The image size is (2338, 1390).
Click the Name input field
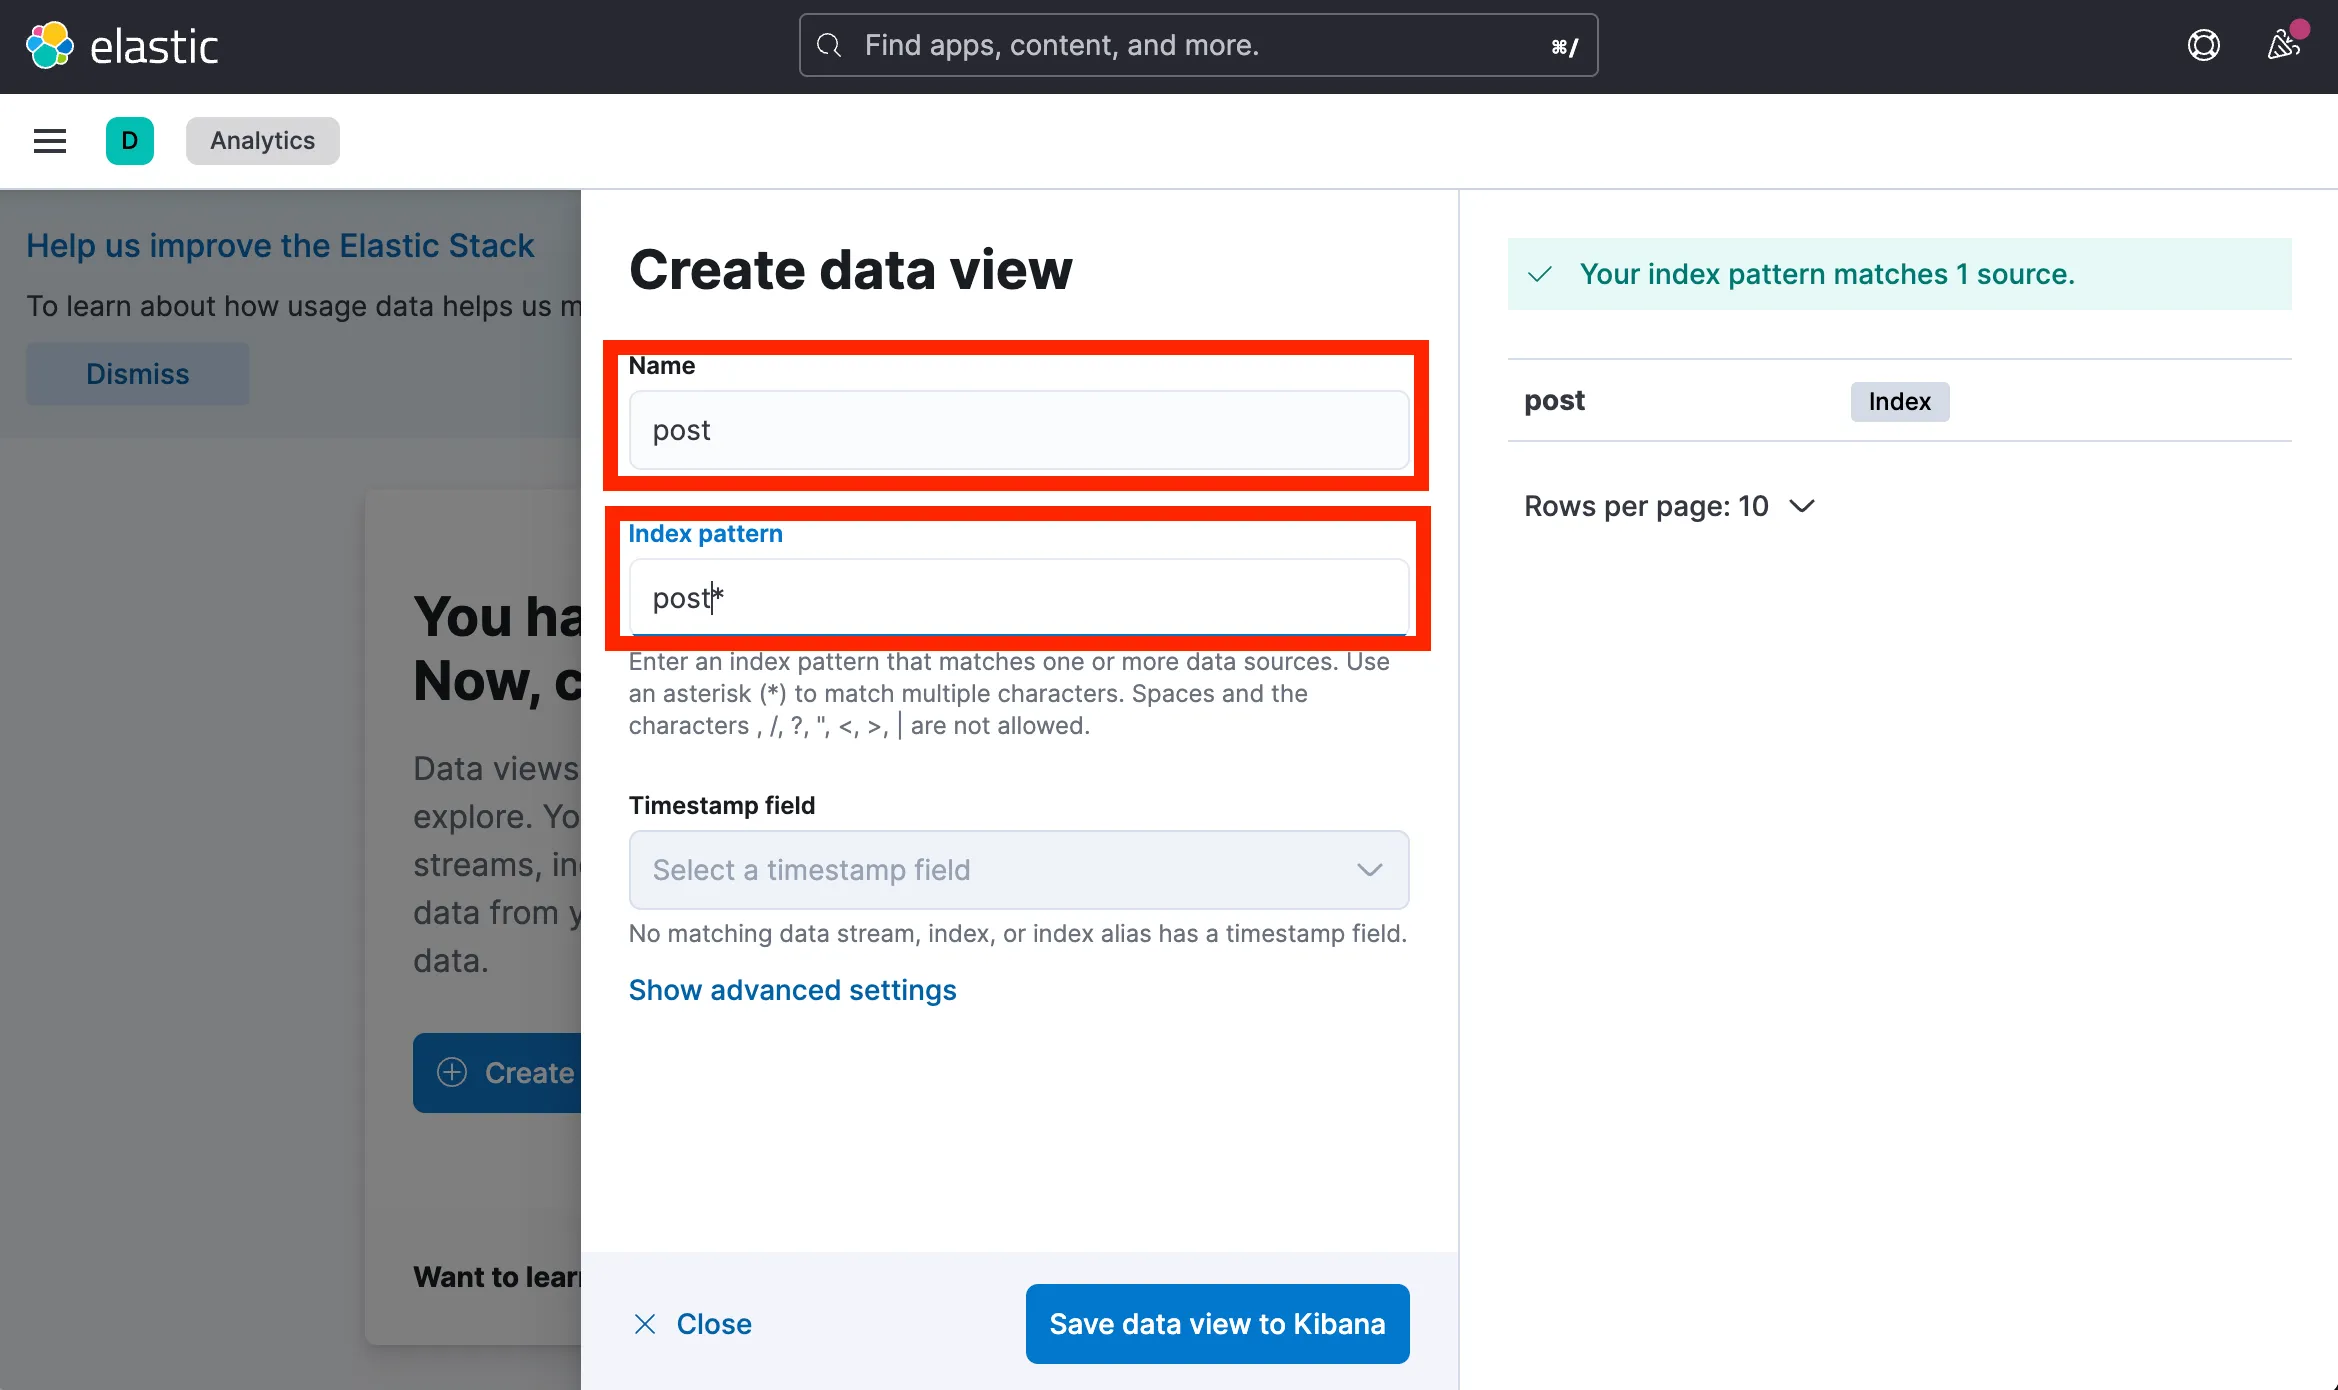coord(1019,430)
